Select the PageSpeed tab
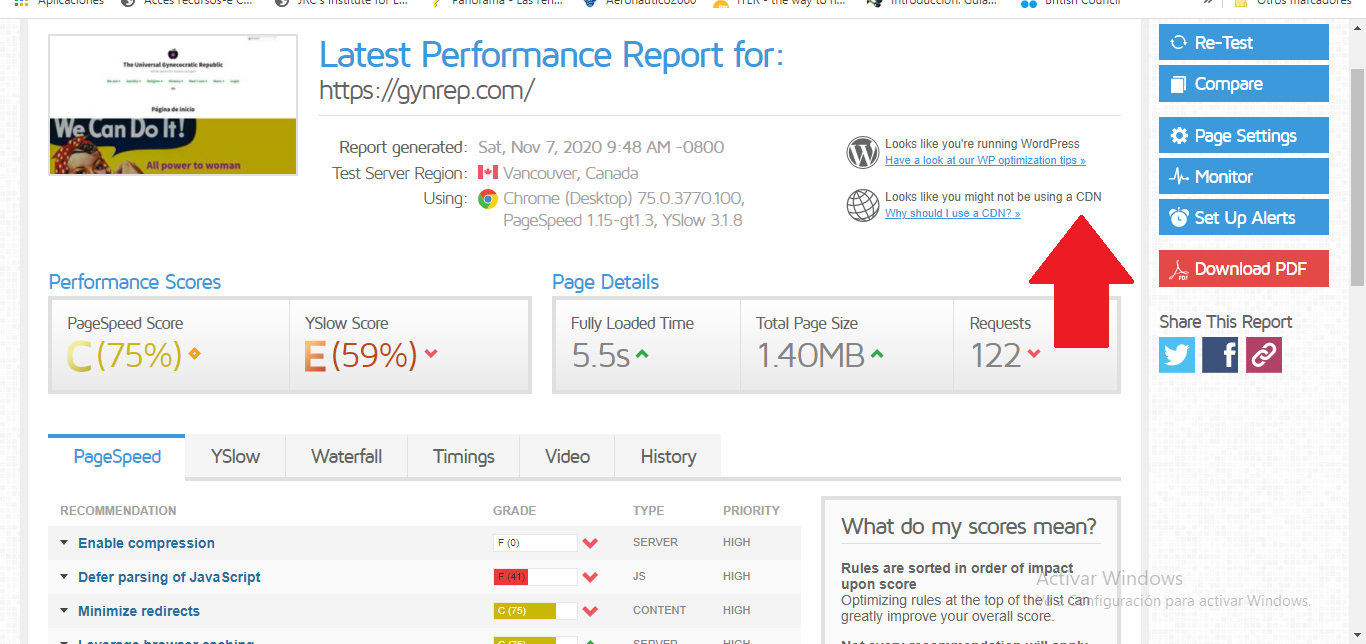 (x=117, y=456)
